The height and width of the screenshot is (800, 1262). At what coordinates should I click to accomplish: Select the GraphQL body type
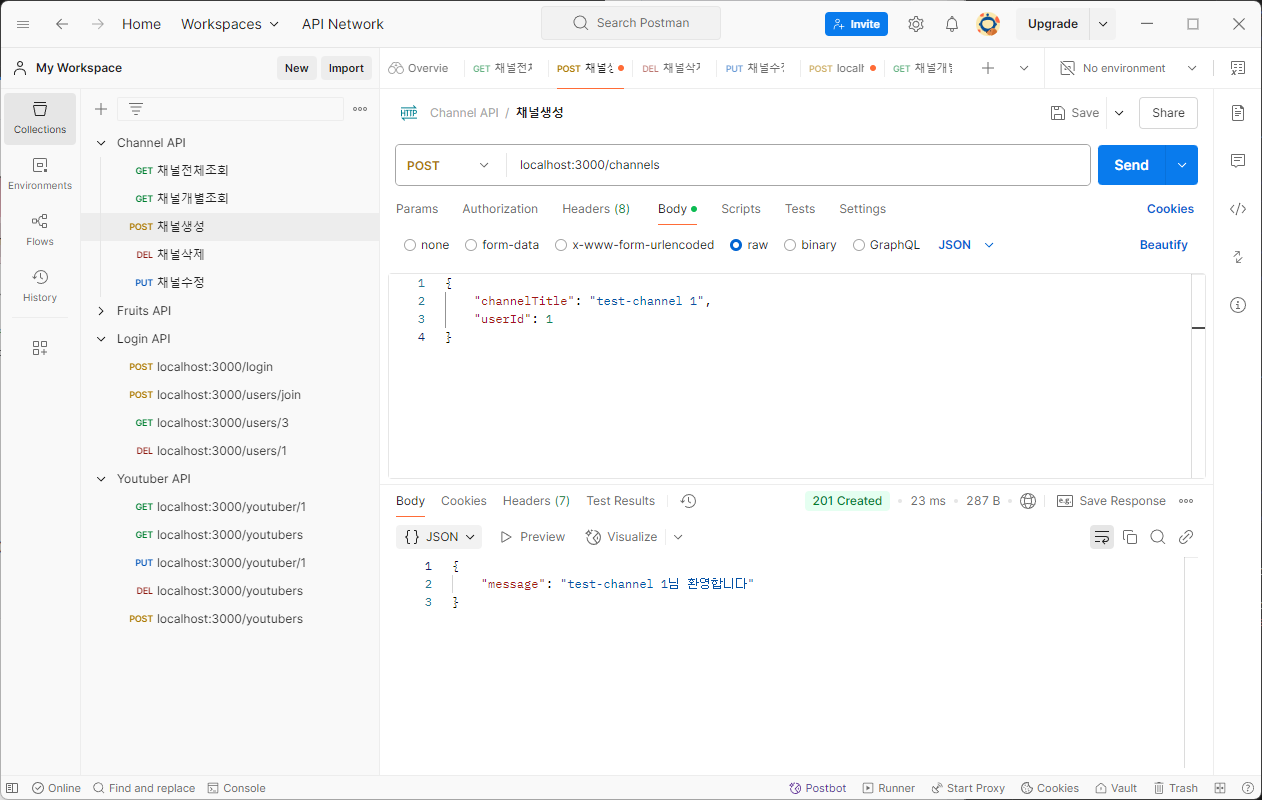tap(859, 245)
